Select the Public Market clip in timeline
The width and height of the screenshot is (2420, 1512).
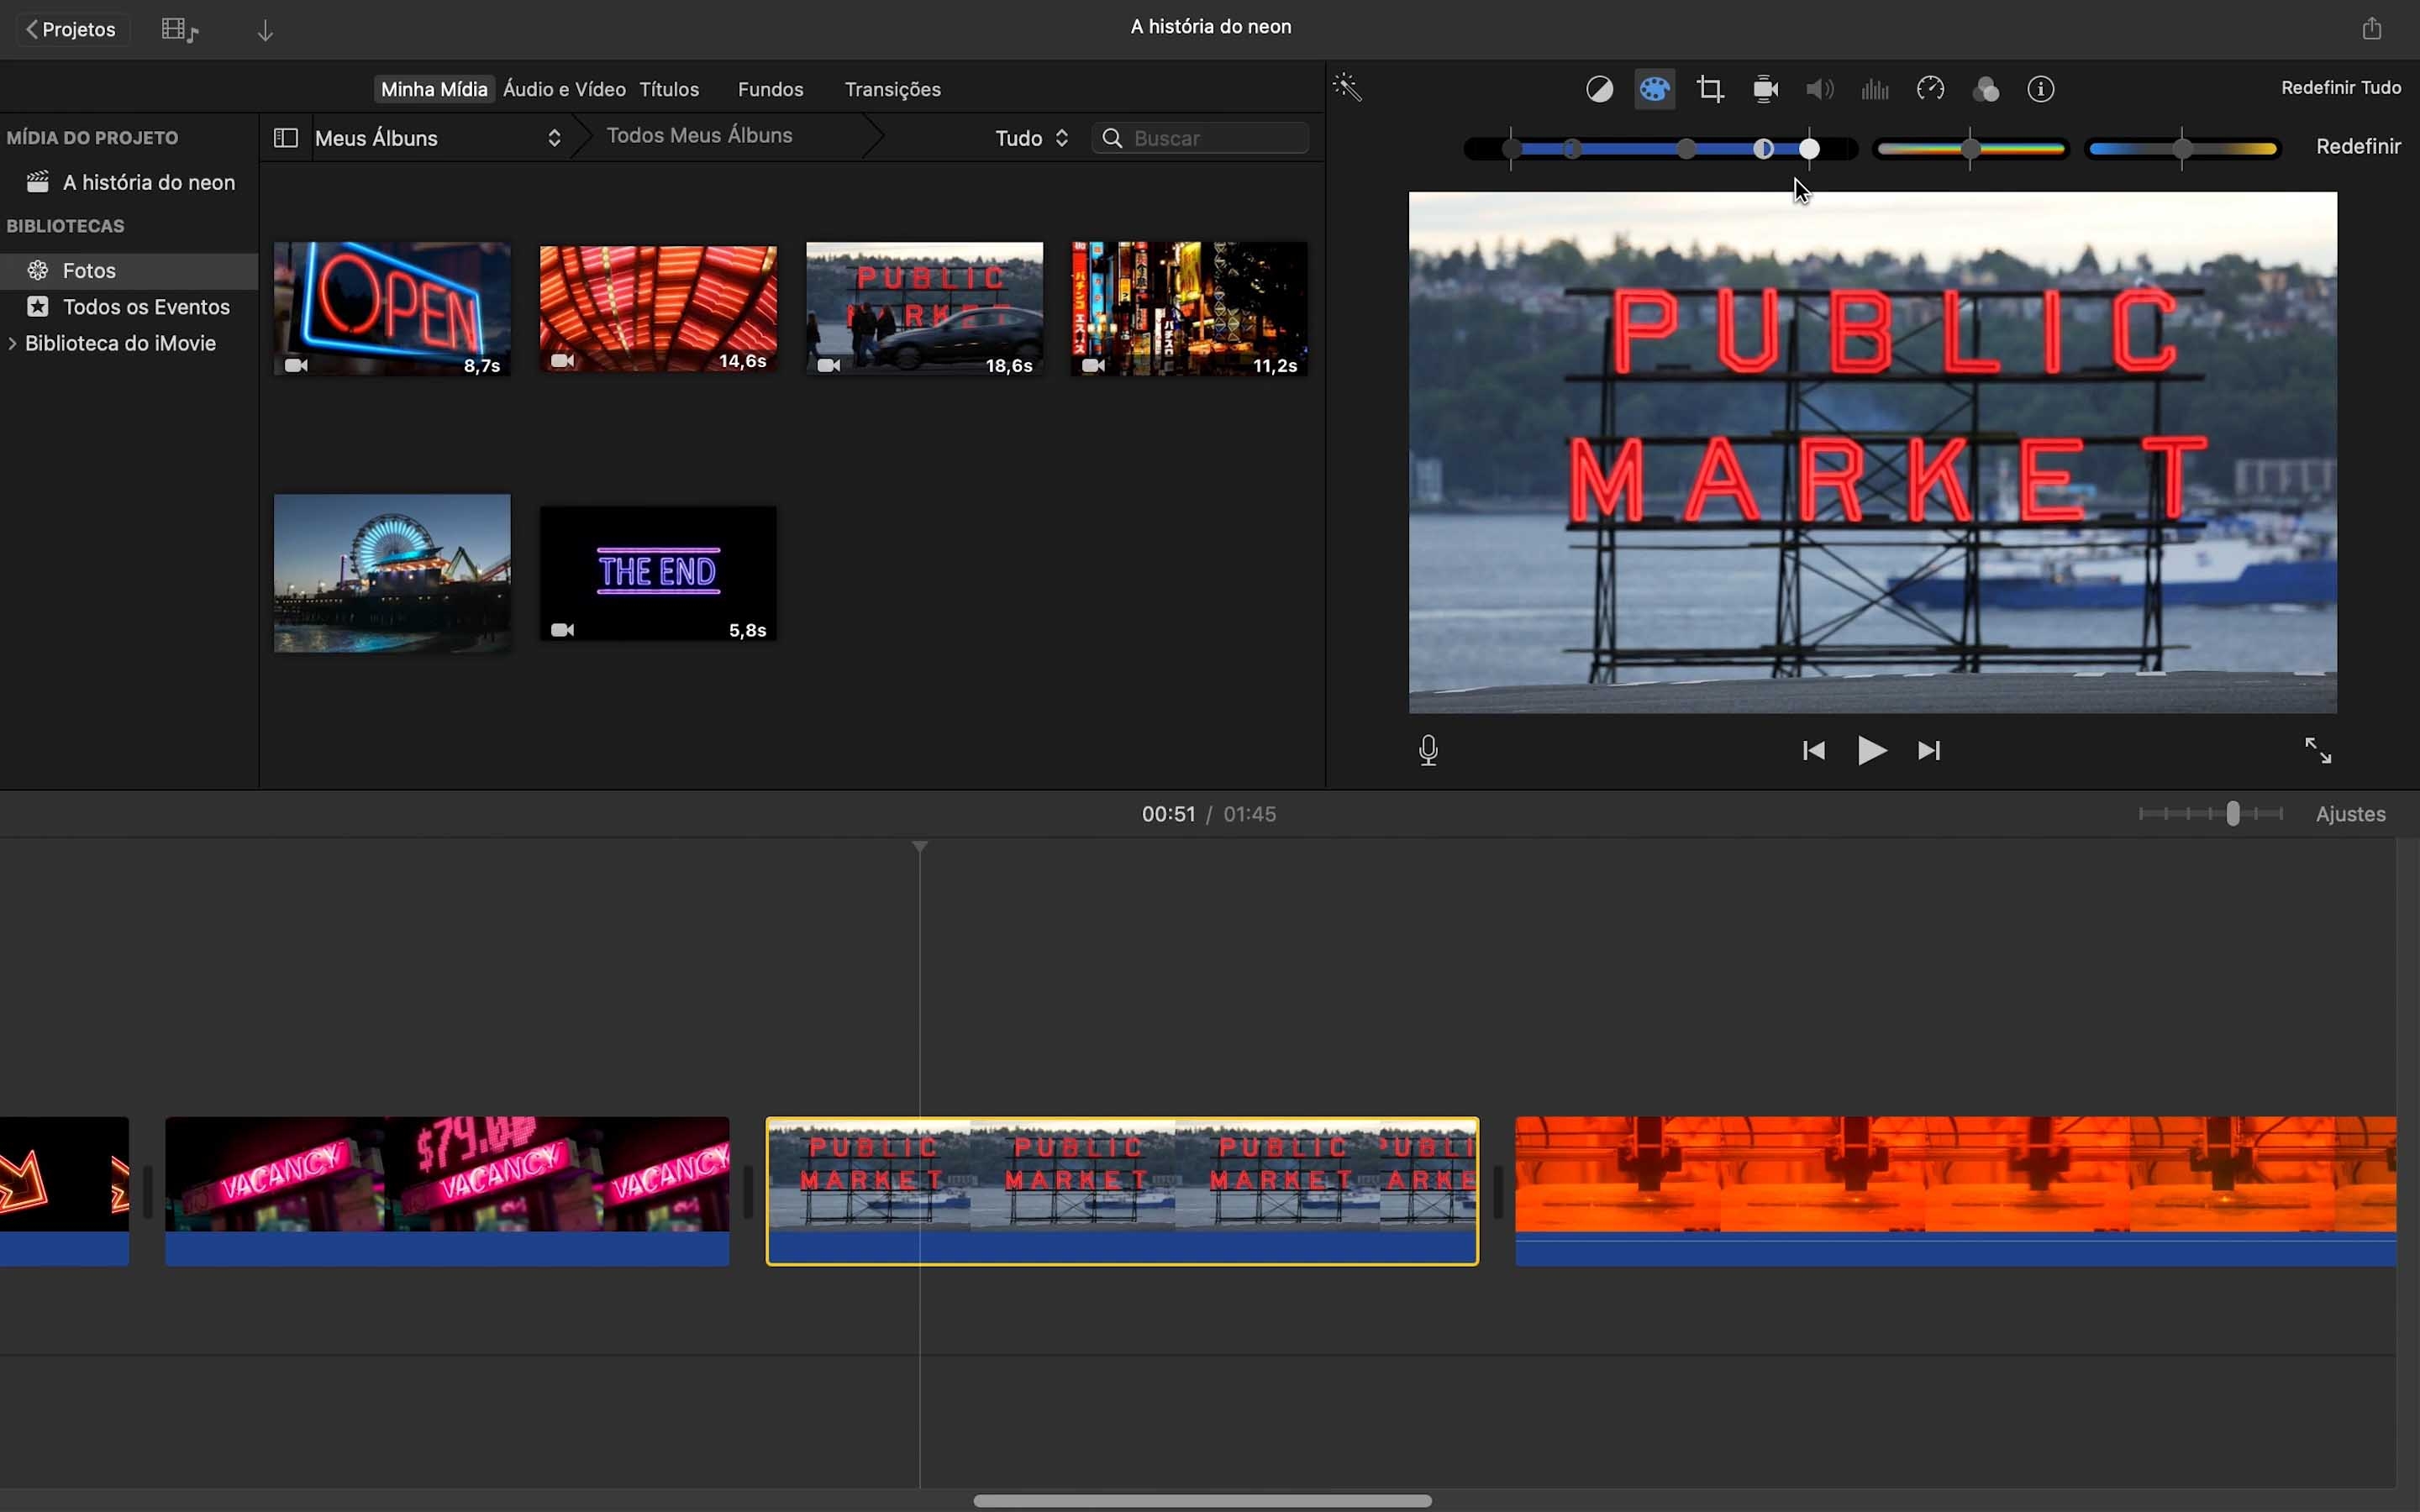click(x=1122, y=1191)
